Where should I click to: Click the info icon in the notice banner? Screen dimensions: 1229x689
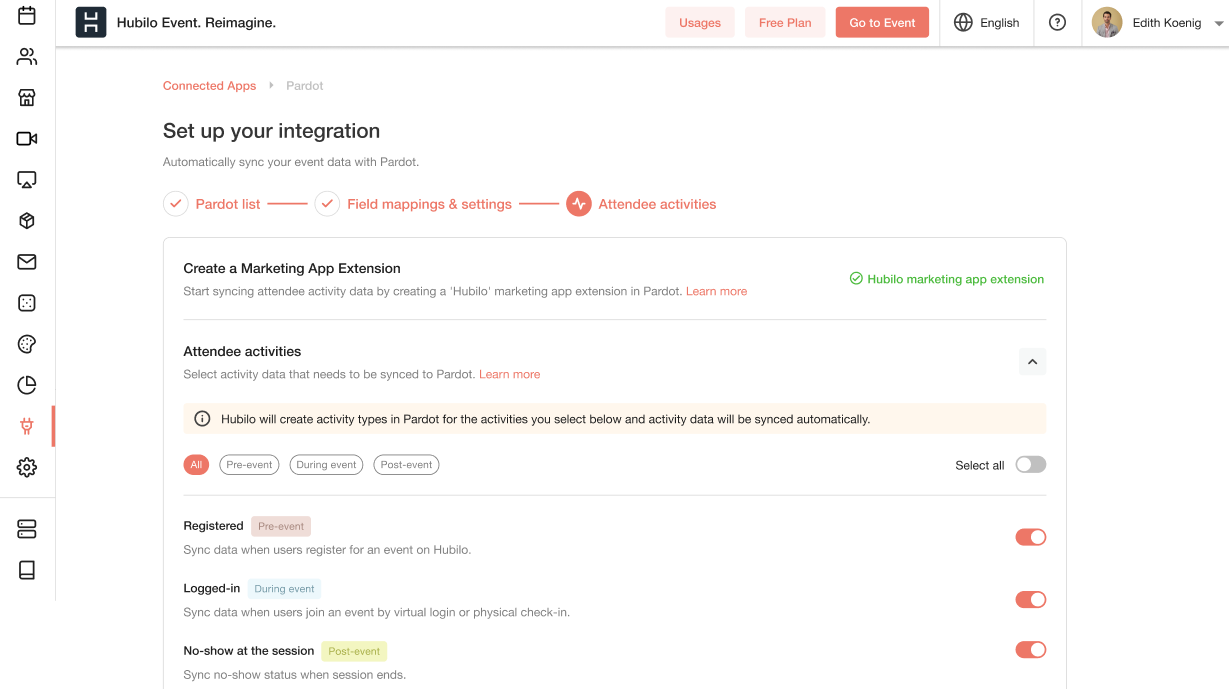202,419
